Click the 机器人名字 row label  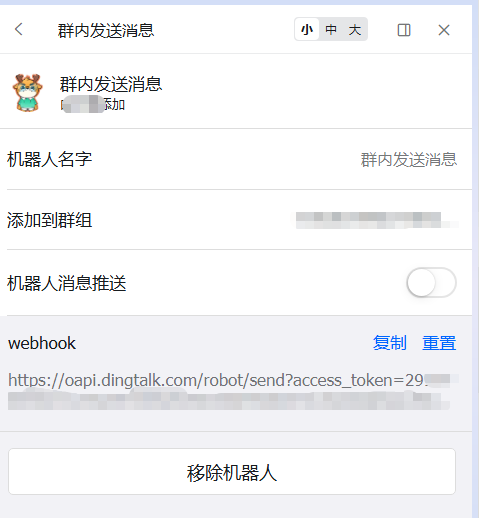(49, 159)
